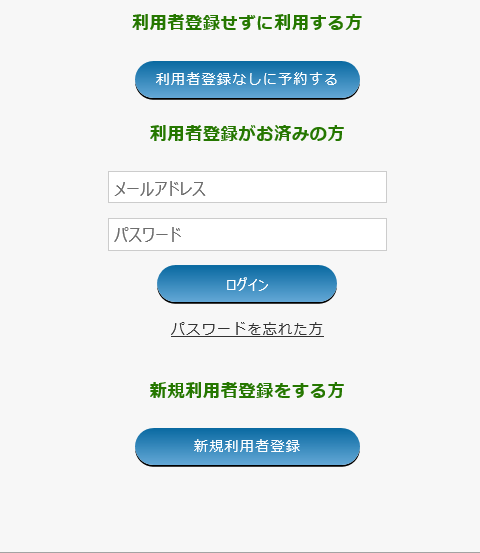The width and height of the screenshot is (480, 553).
Task: Click the topmost green heading on the page
Action: tap(247, 23)
